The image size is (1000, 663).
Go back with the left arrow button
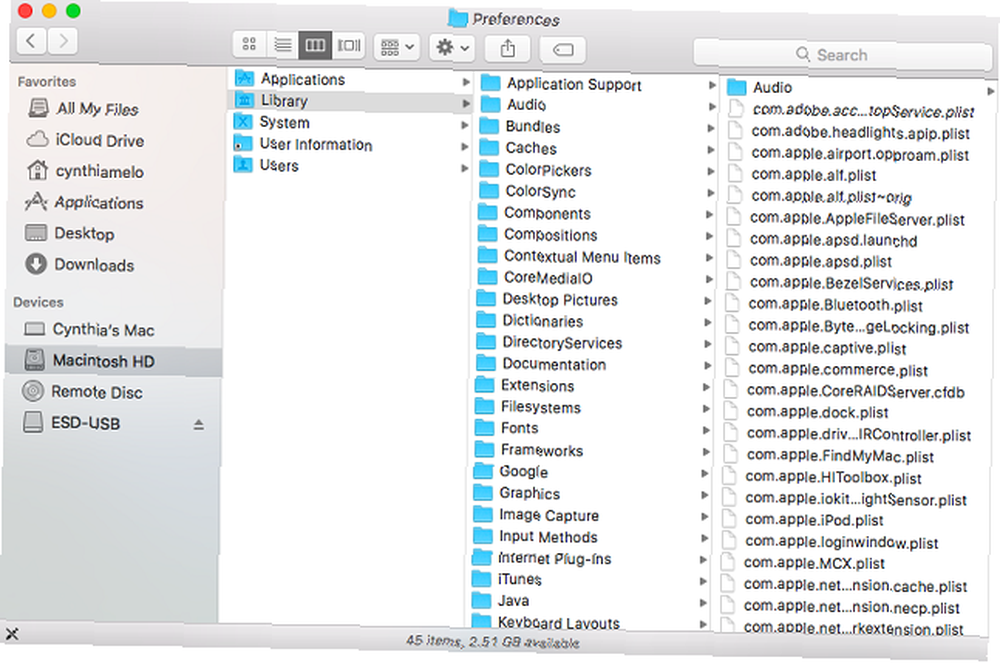click(31, 41)
